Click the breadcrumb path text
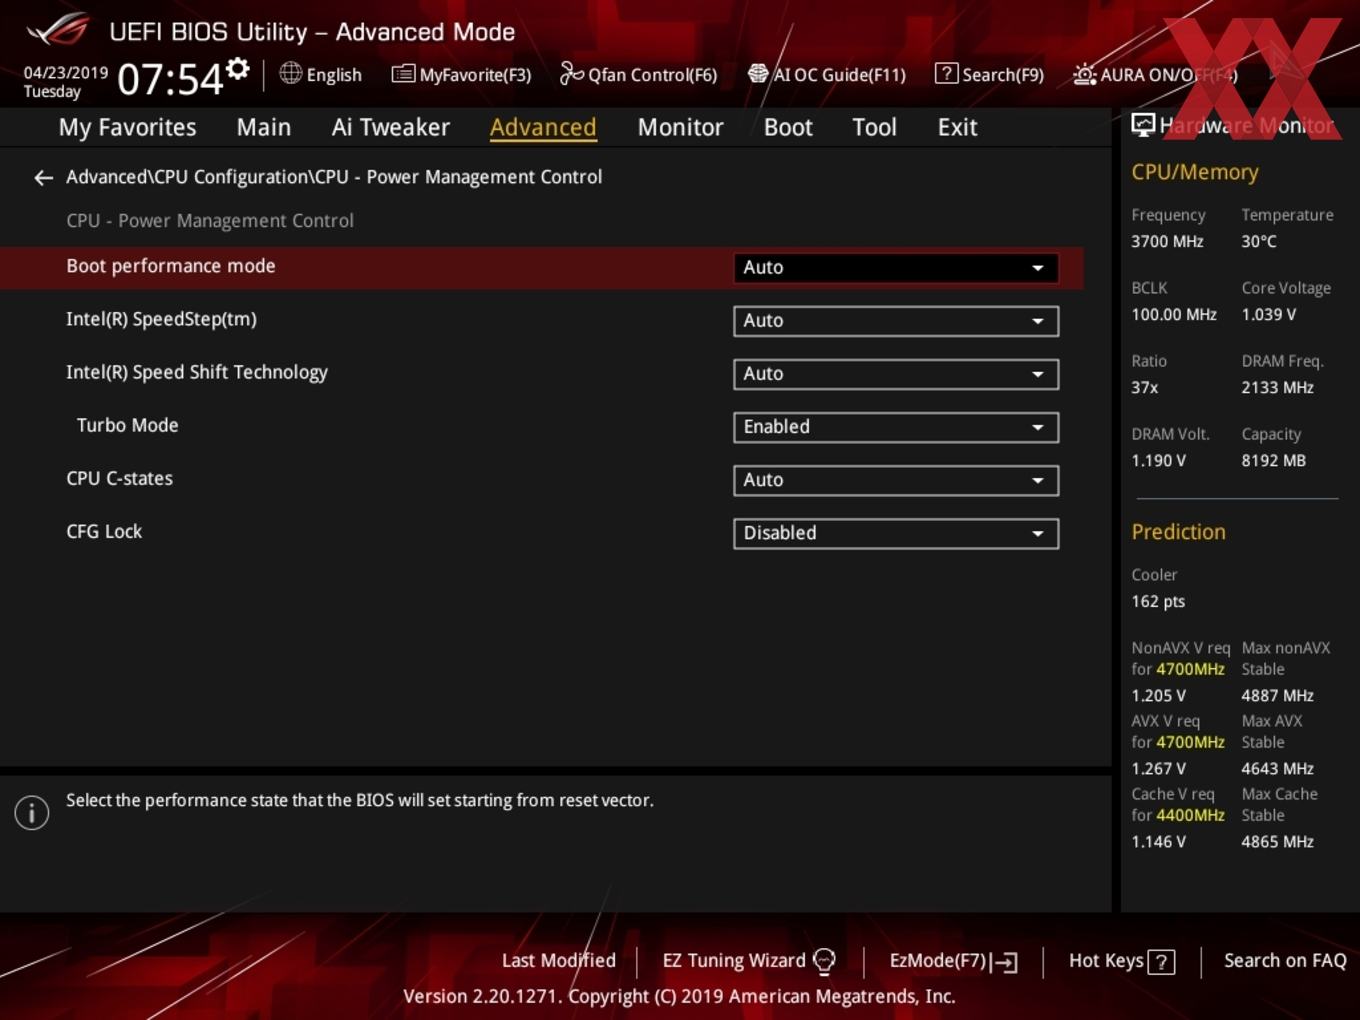The image size is (1360, 1020). (x=334, y=177)
